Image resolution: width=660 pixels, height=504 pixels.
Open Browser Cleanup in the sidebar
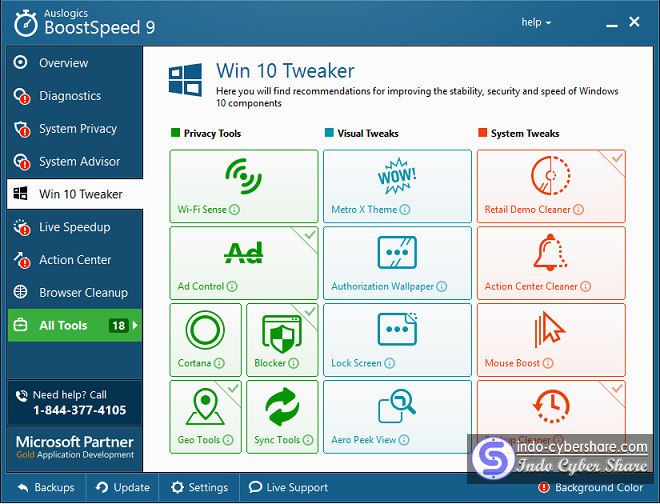[x=75, y=293]
